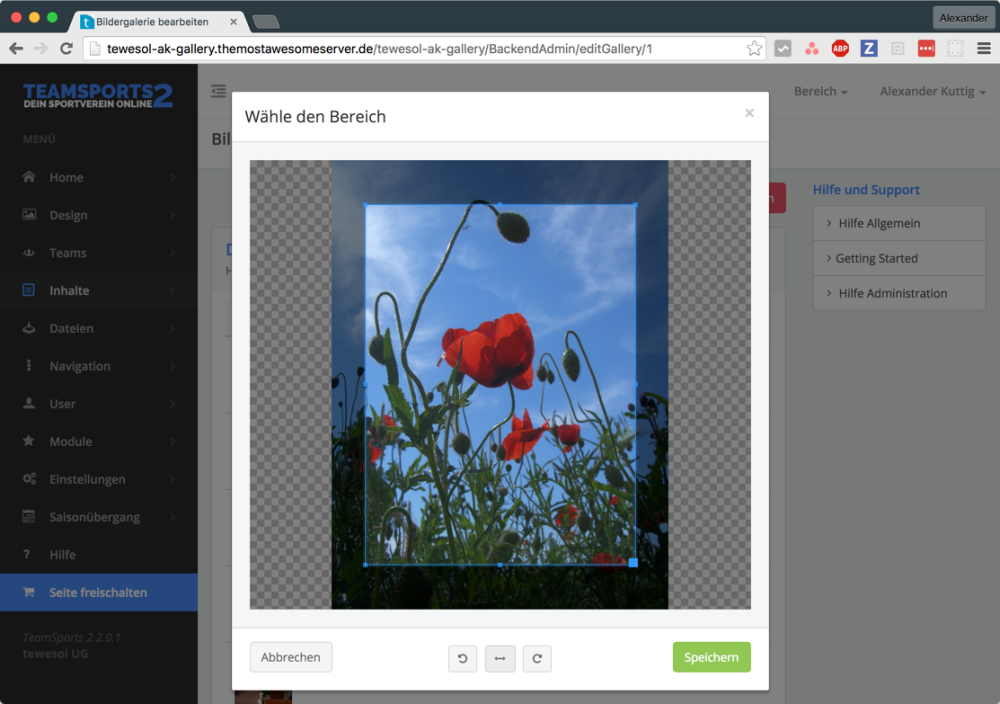Bookmark page with the star icon
This screenshot has height=704, width=1000.
(754, 48)
